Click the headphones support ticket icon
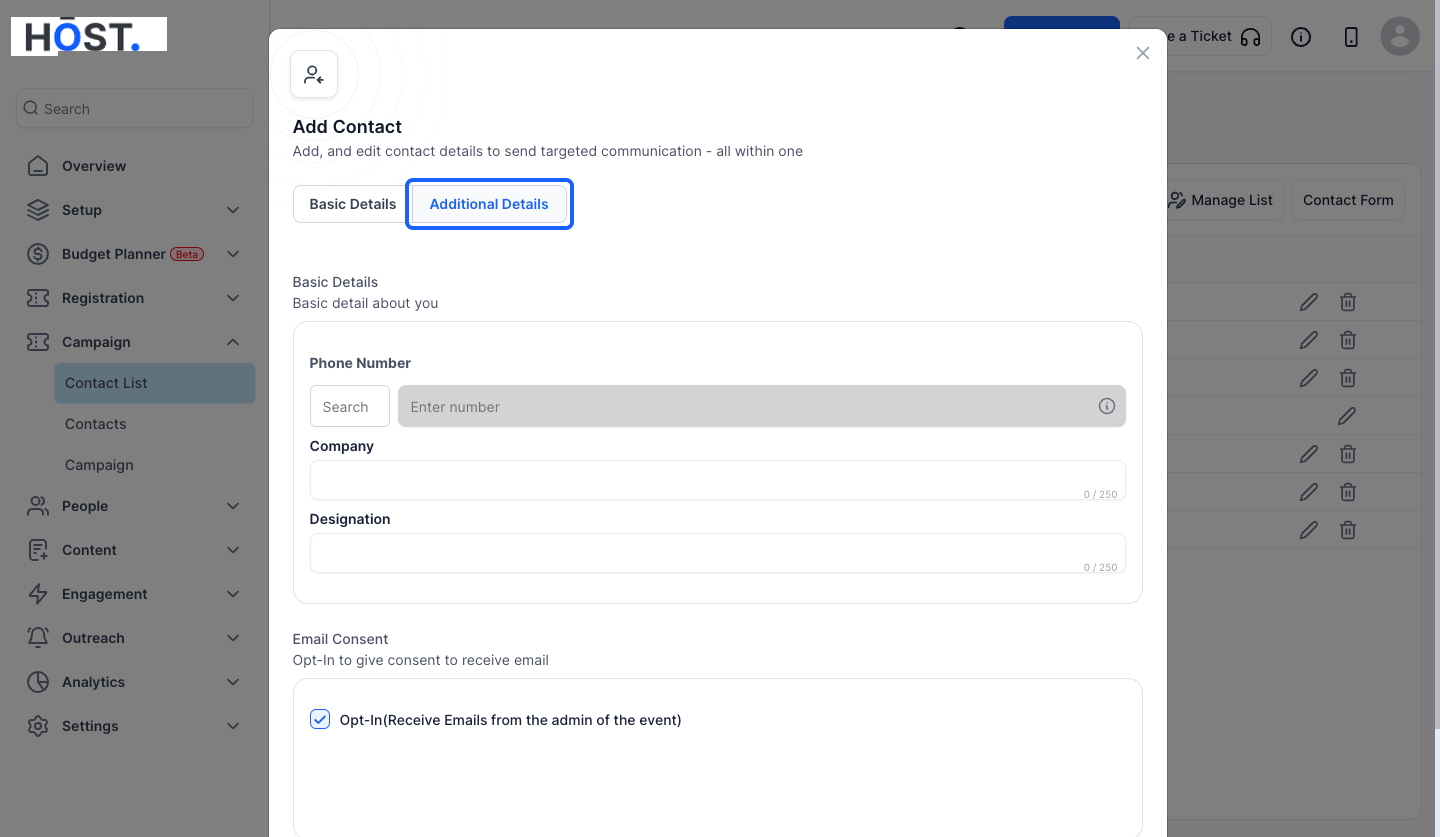The width and height of the screenshot is (1440, 837). click(x=1250, y=37)
